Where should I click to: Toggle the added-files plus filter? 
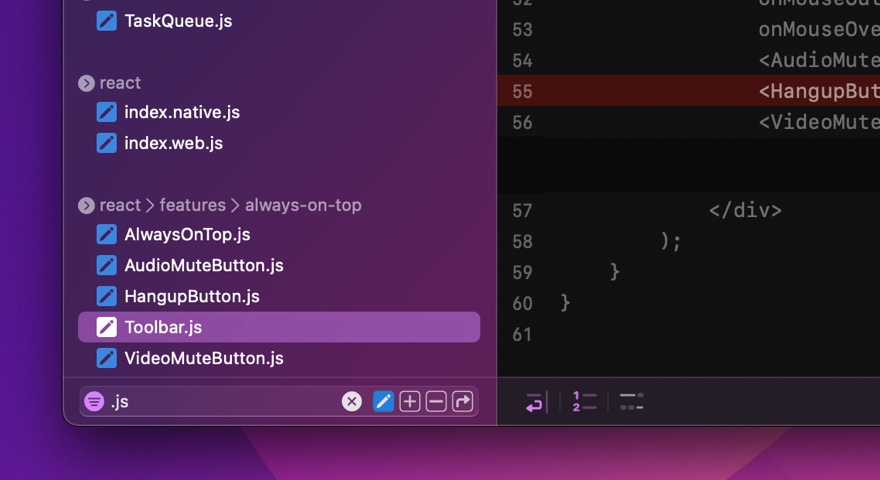tap(410, 401)
